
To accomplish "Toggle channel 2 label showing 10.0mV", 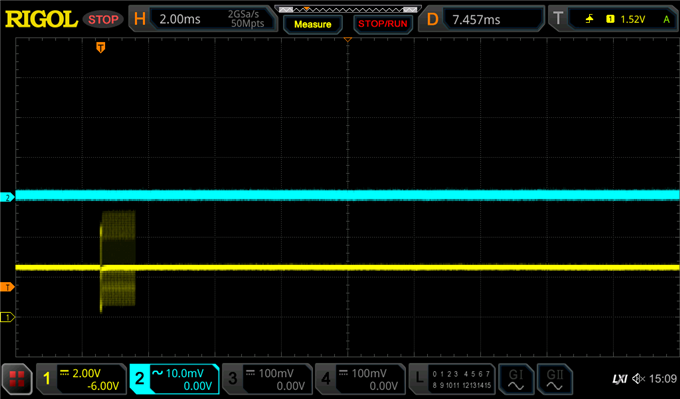I will pyautogui.click(x=174, y=379).
